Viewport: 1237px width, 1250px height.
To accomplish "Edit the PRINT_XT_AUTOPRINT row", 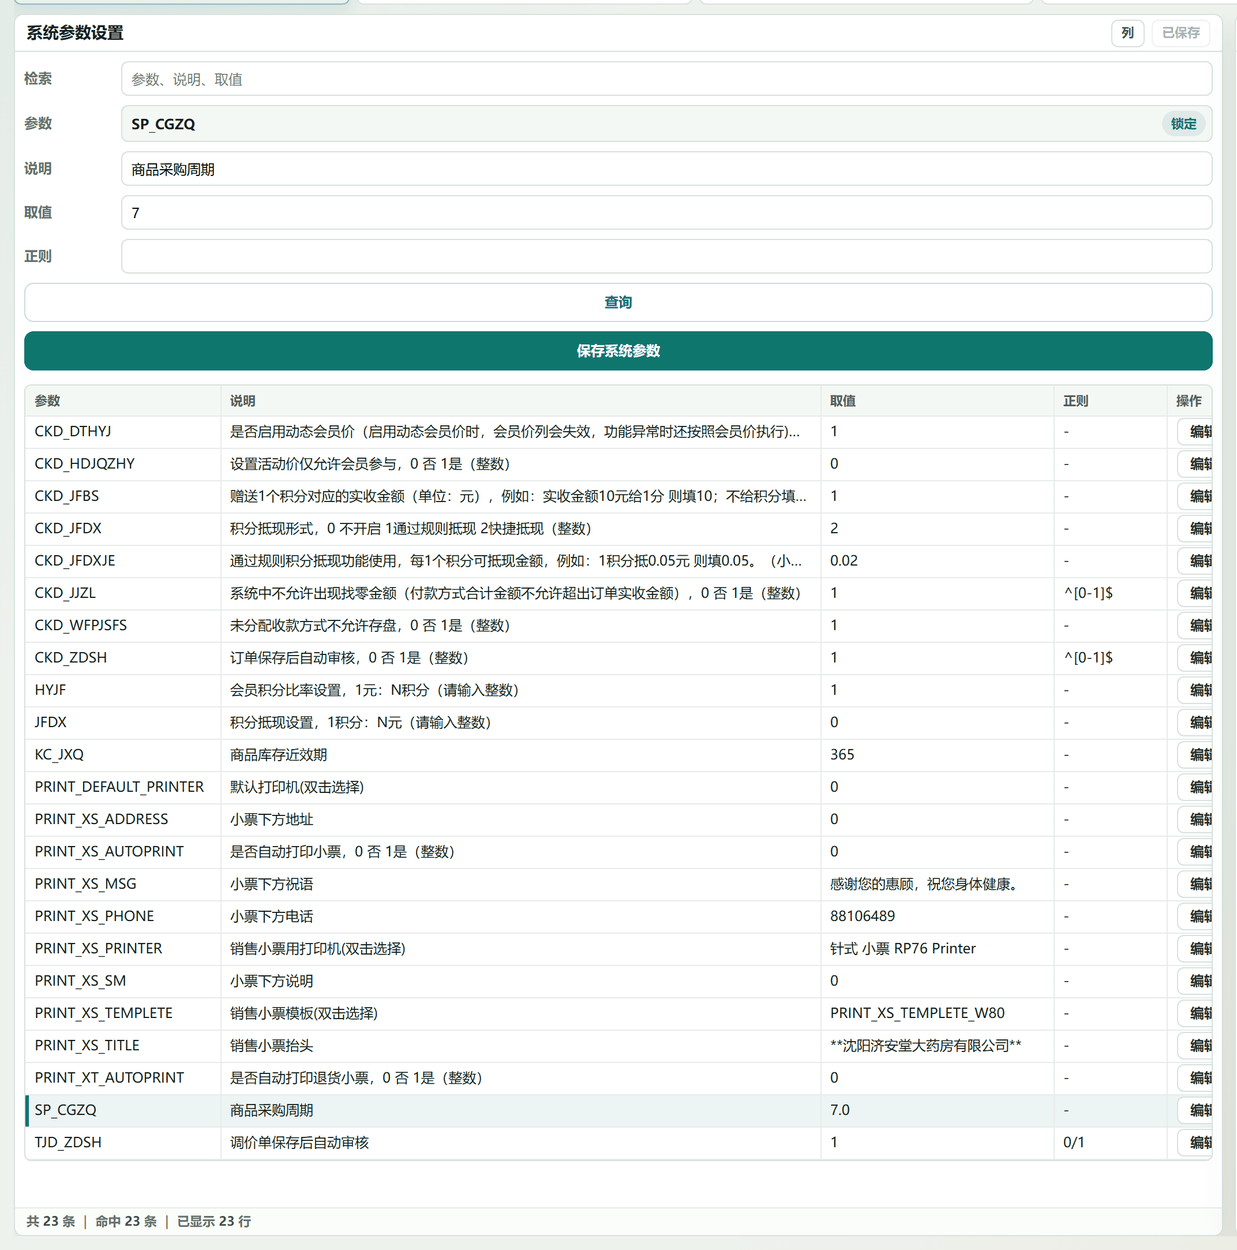I will [x=1195, y=1078].
